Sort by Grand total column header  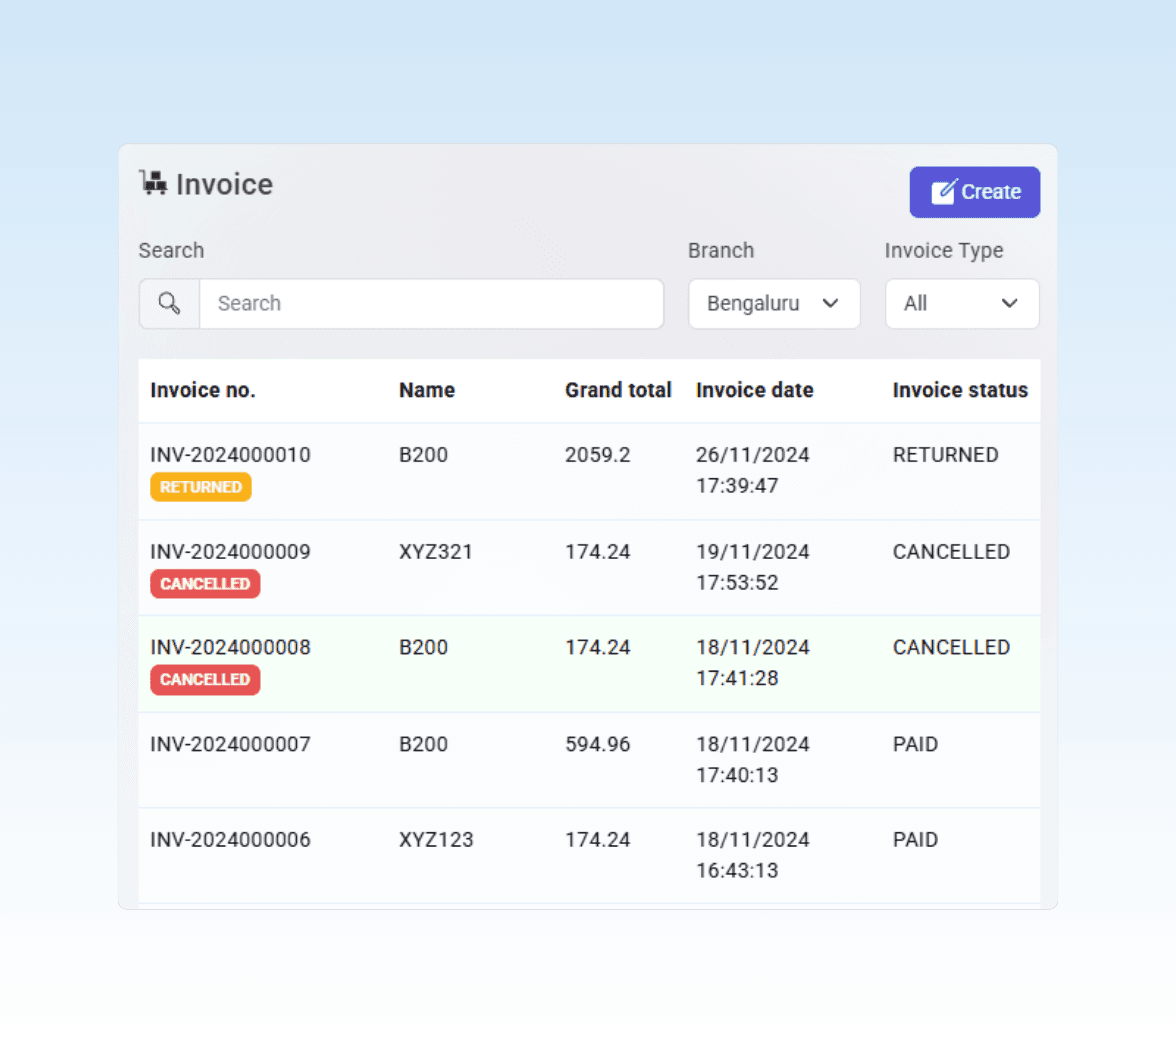click(x=618, y=390)
